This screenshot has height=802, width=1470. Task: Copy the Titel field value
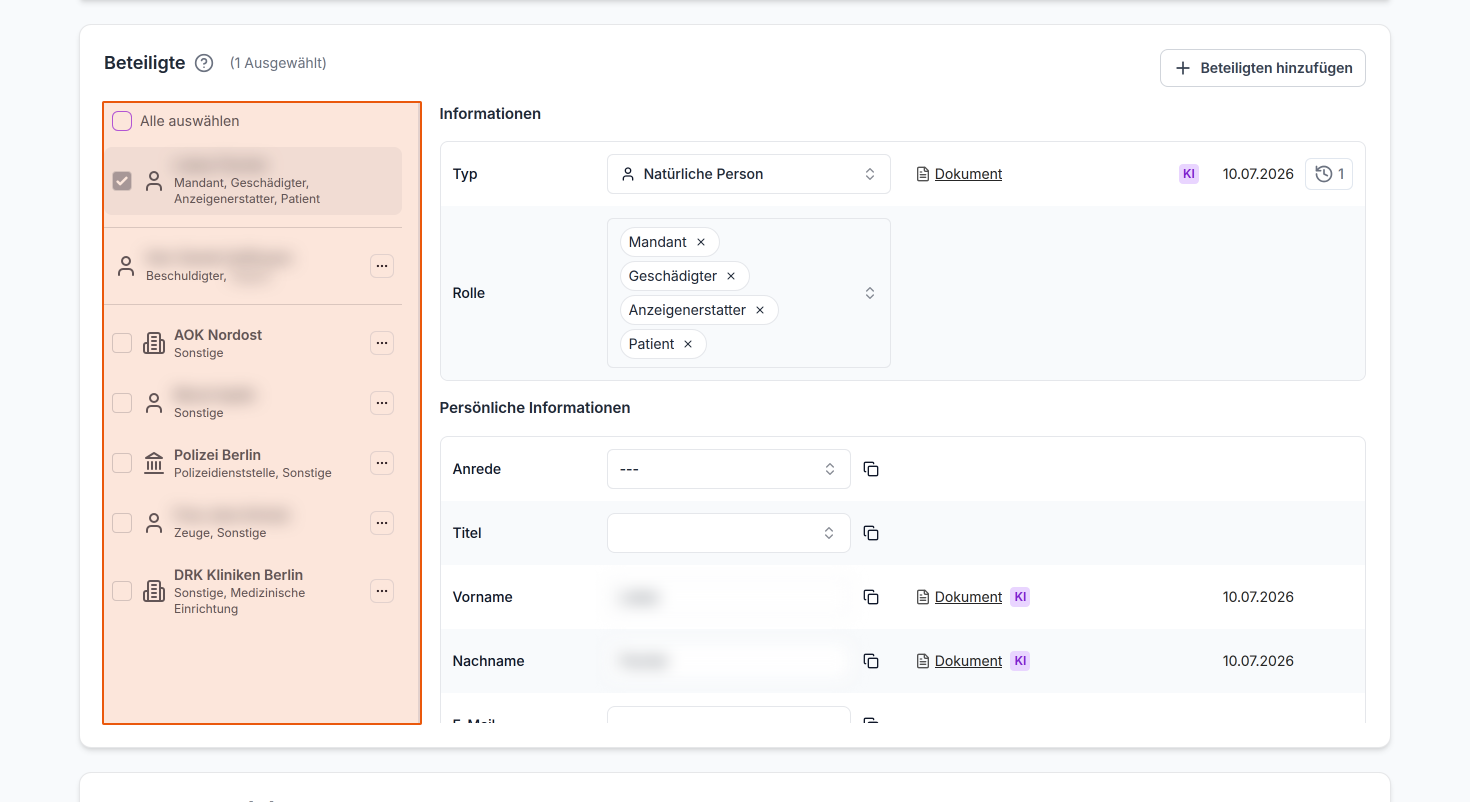coord(871,533)
